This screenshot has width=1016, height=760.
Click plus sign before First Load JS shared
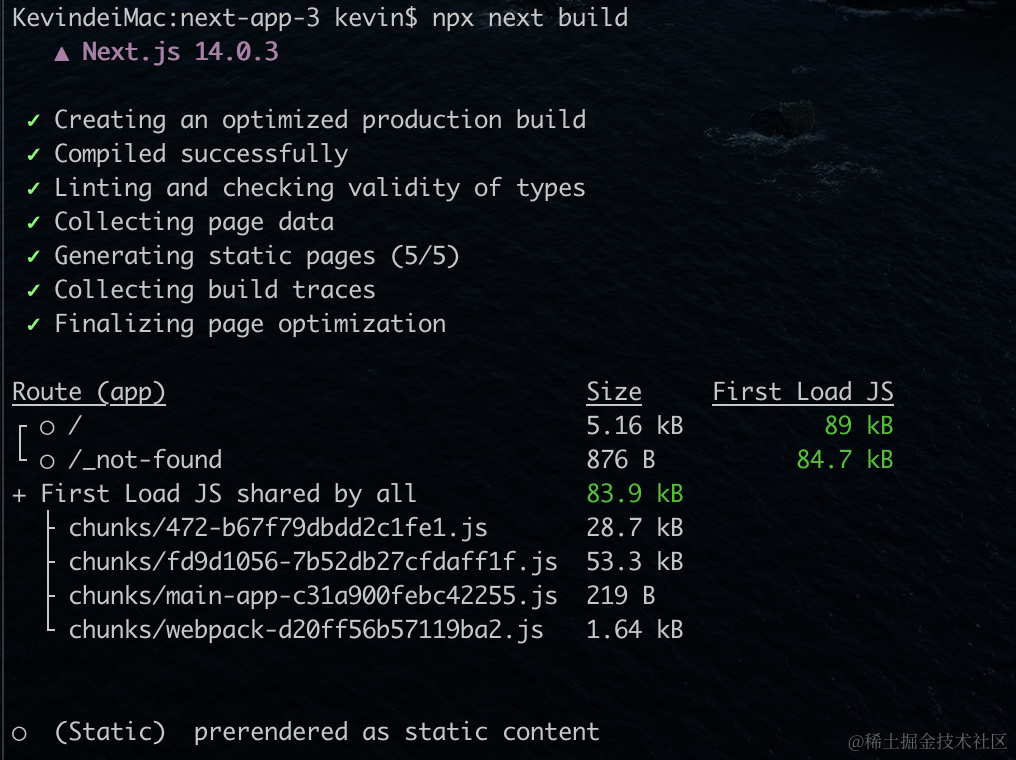pyautogui.click(x=19, y=495)
